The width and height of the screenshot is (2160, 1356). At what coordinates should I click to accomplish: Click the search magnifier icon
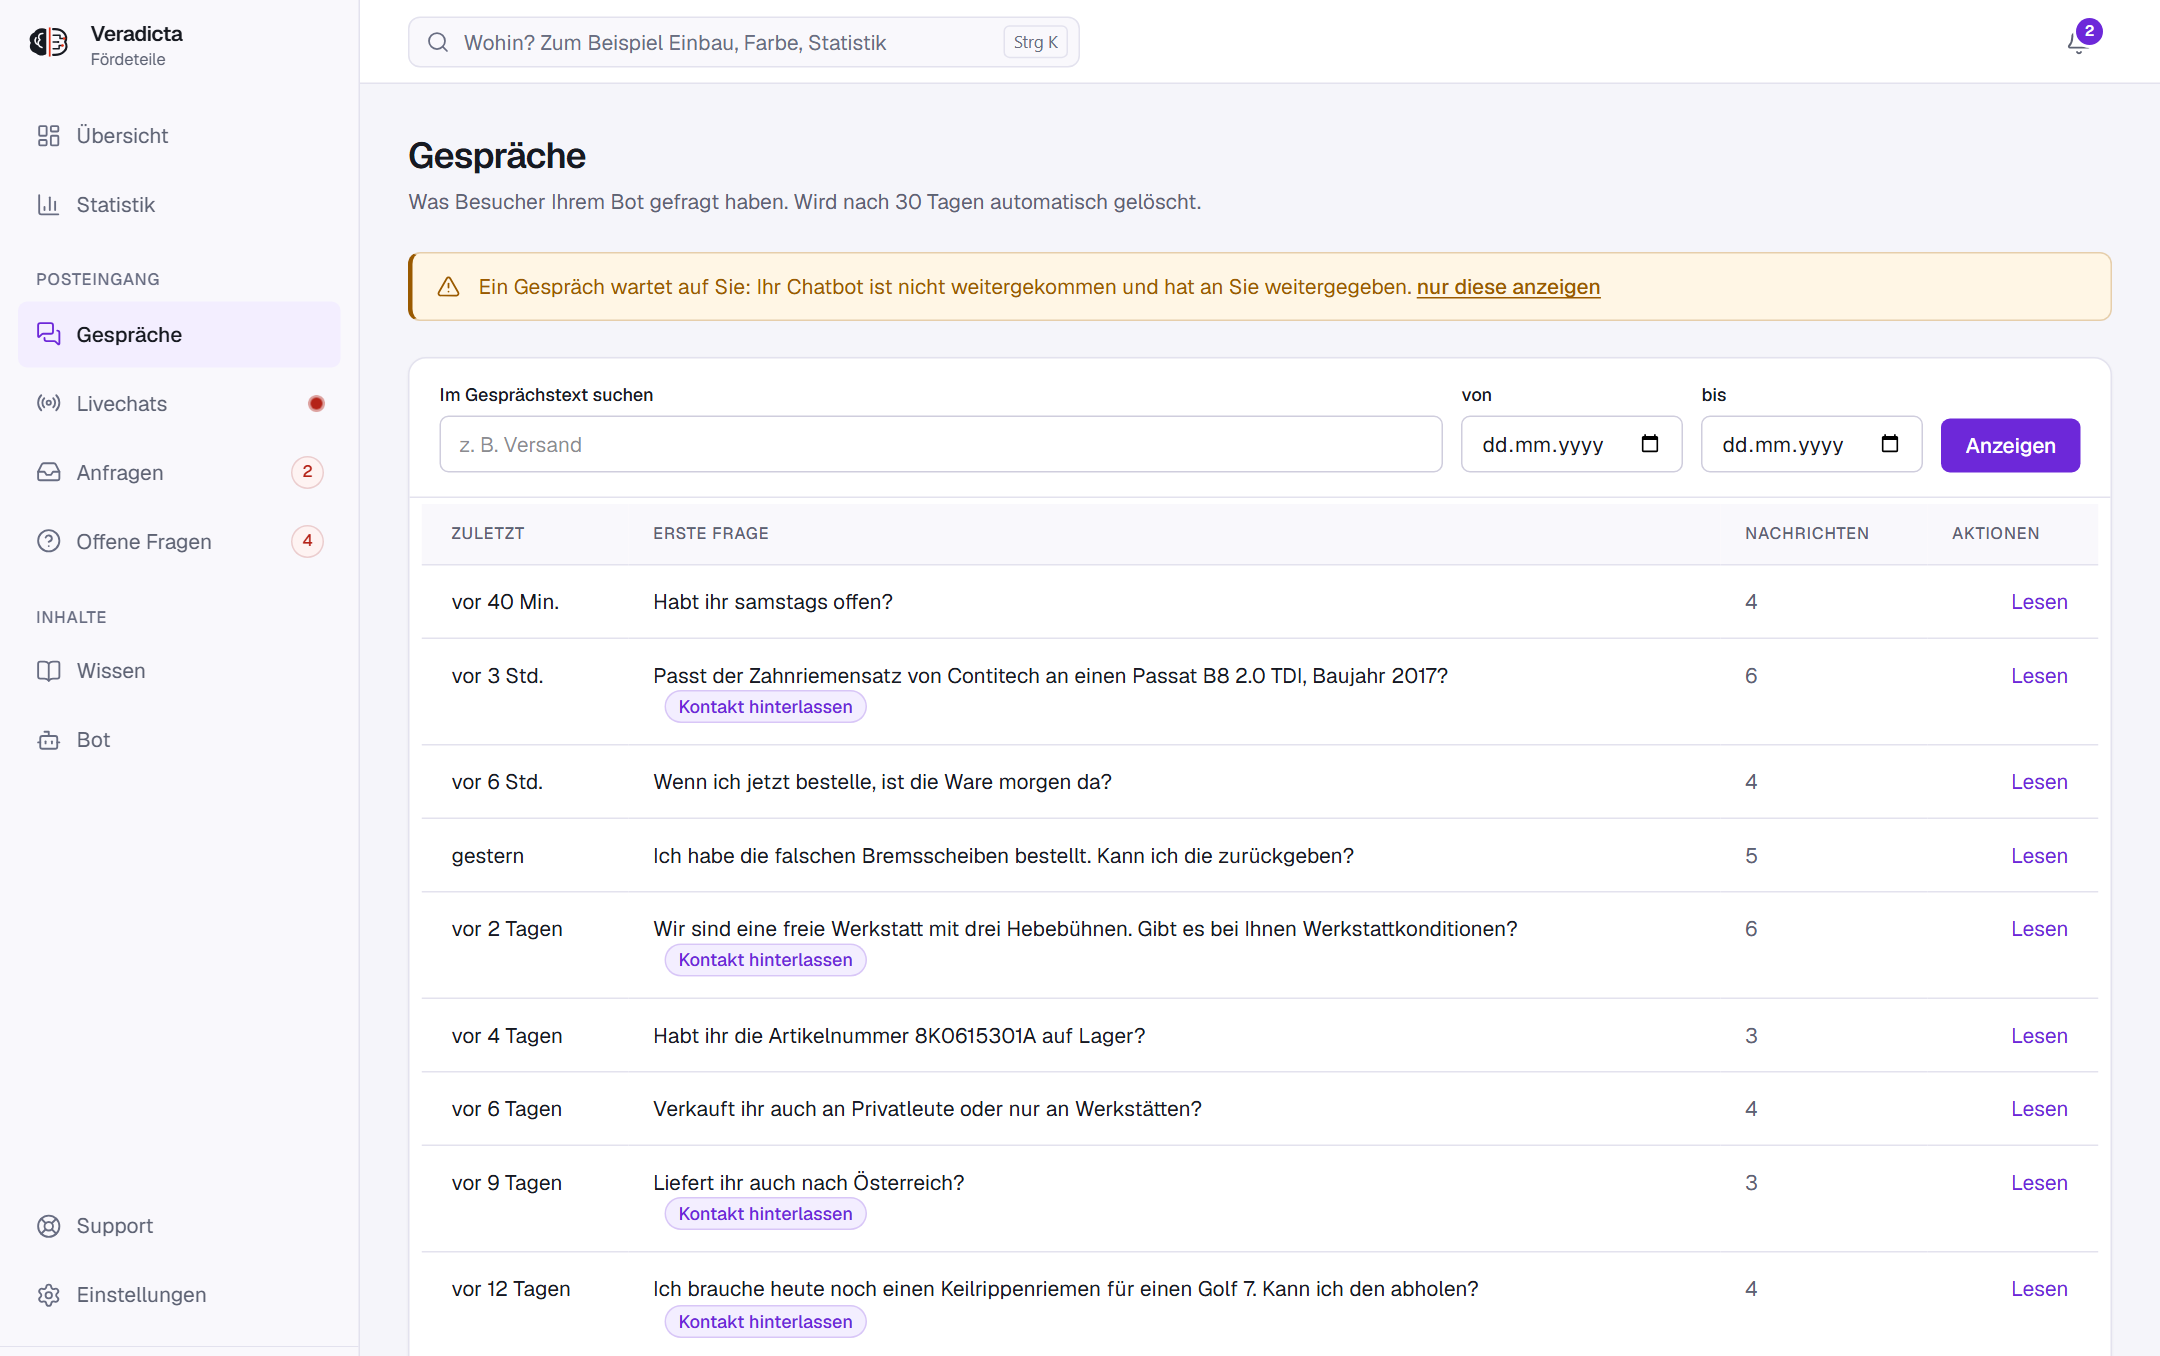click(437, 42)
